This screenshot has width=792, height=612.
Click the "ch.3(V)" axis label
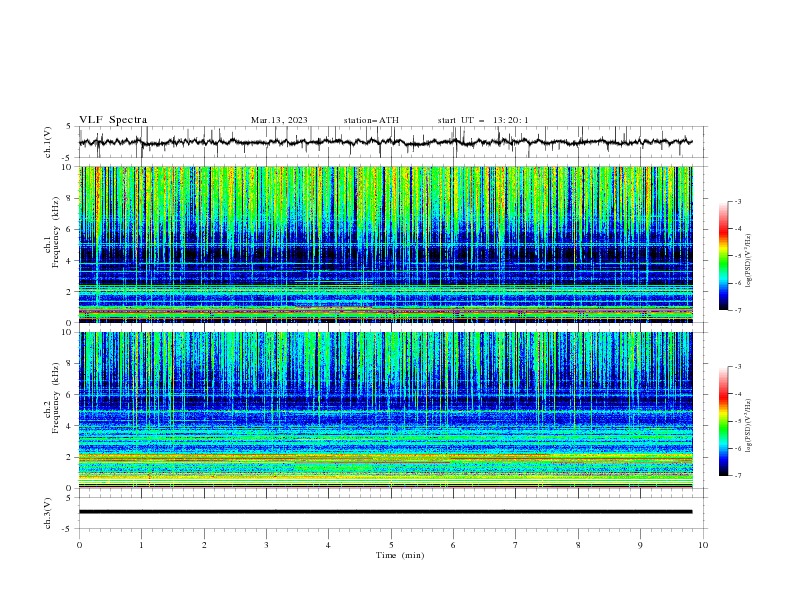coord(48,513)
